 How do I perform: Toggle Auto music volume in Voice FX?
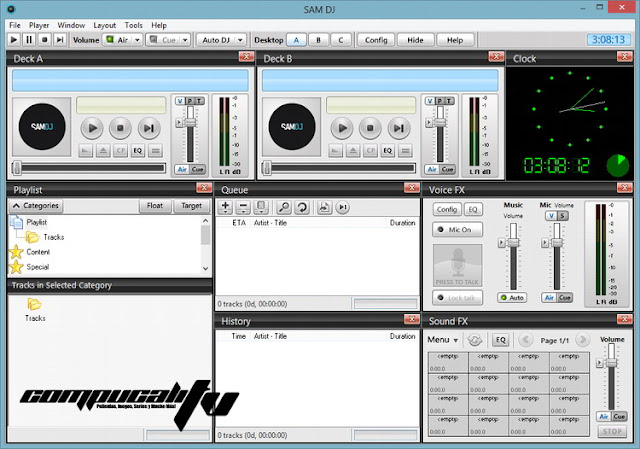512,298
